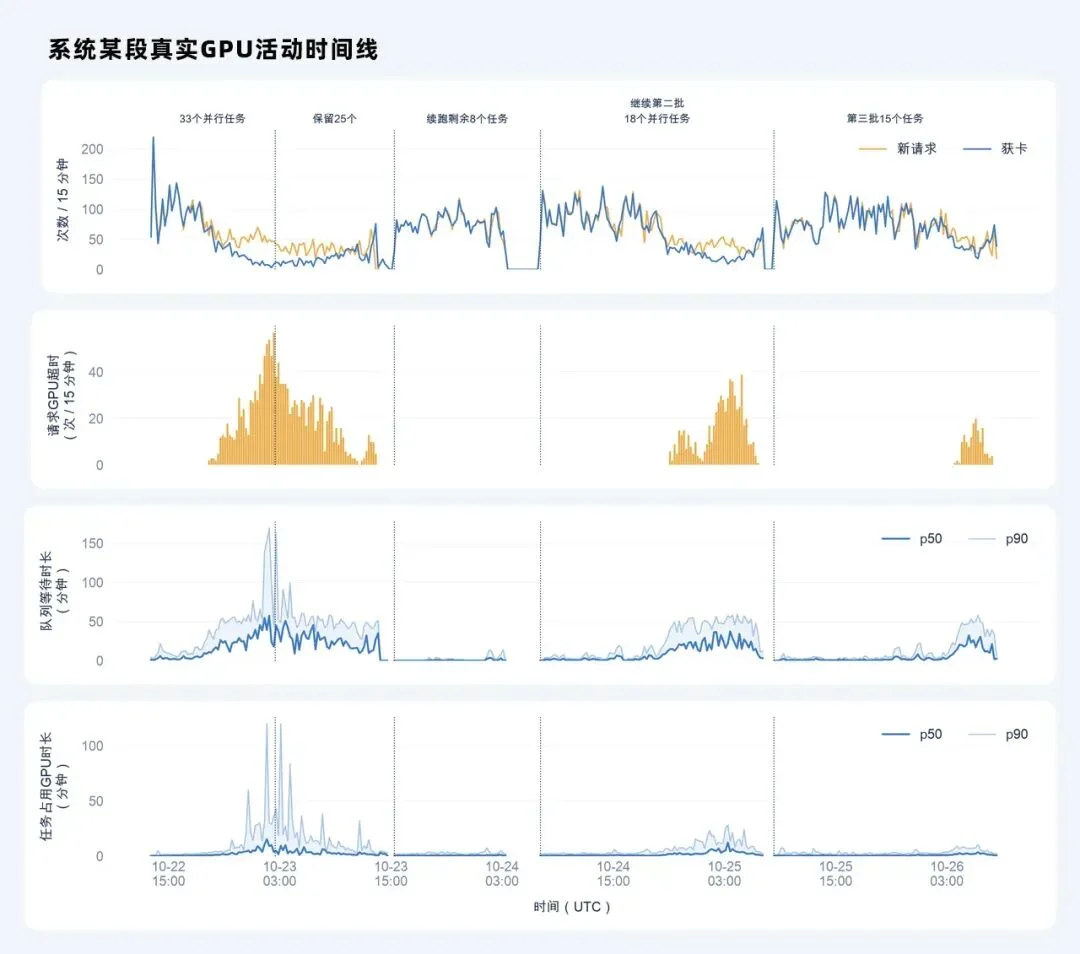Click the 100 tick on the 任务占用GPU时长 axis
The width and height of the screenshot is (1080, 954).
92,746
